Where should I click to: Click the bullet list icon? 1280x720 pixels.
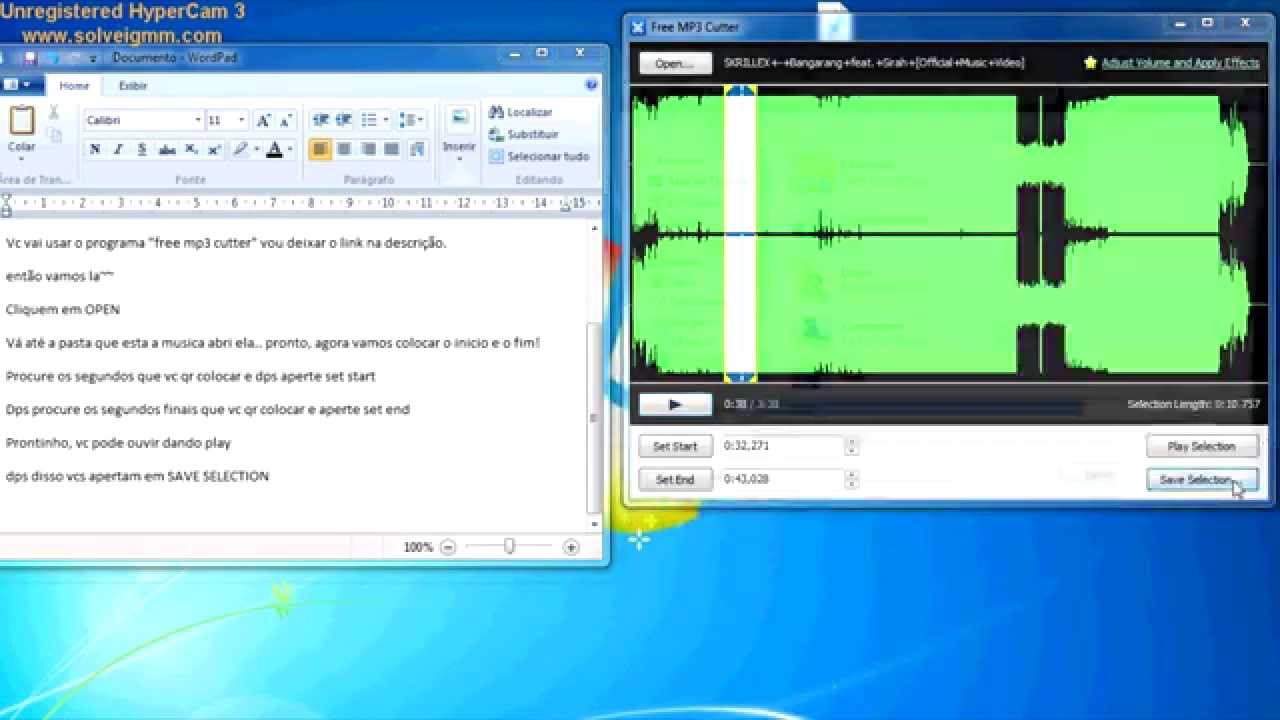(368, 120)
